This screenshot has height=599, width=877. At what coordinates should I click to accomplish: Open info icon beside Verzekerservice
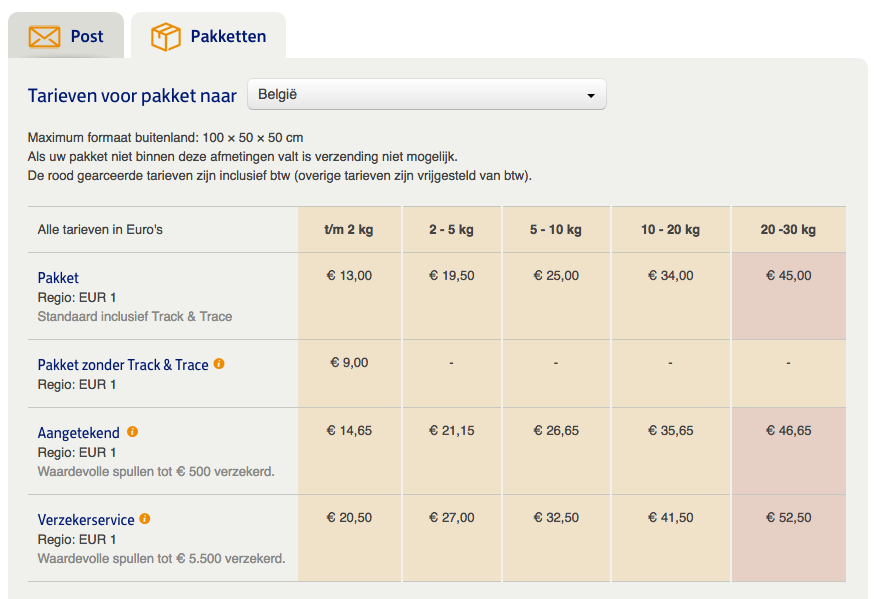[x=145, y=519]
